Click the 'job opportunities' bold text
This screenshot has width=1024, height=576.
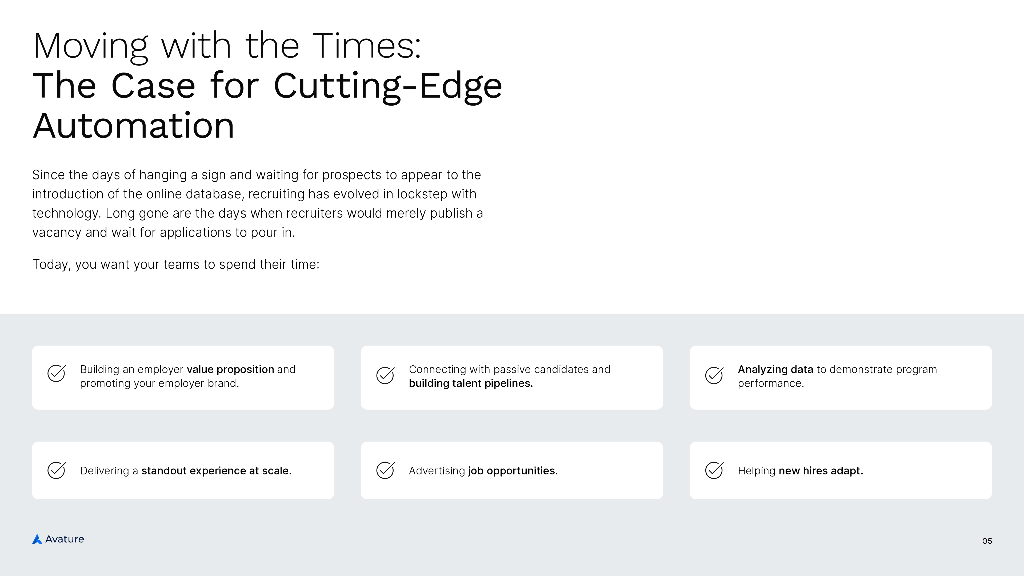tap(512, 470)
